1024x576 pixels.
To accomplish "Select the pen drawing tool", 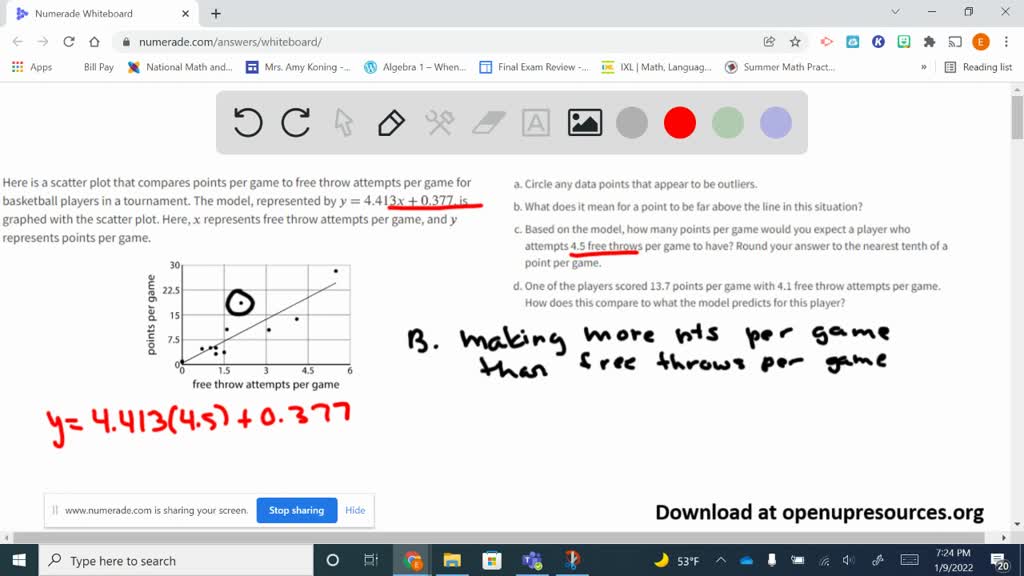I will tap(390, 121).
